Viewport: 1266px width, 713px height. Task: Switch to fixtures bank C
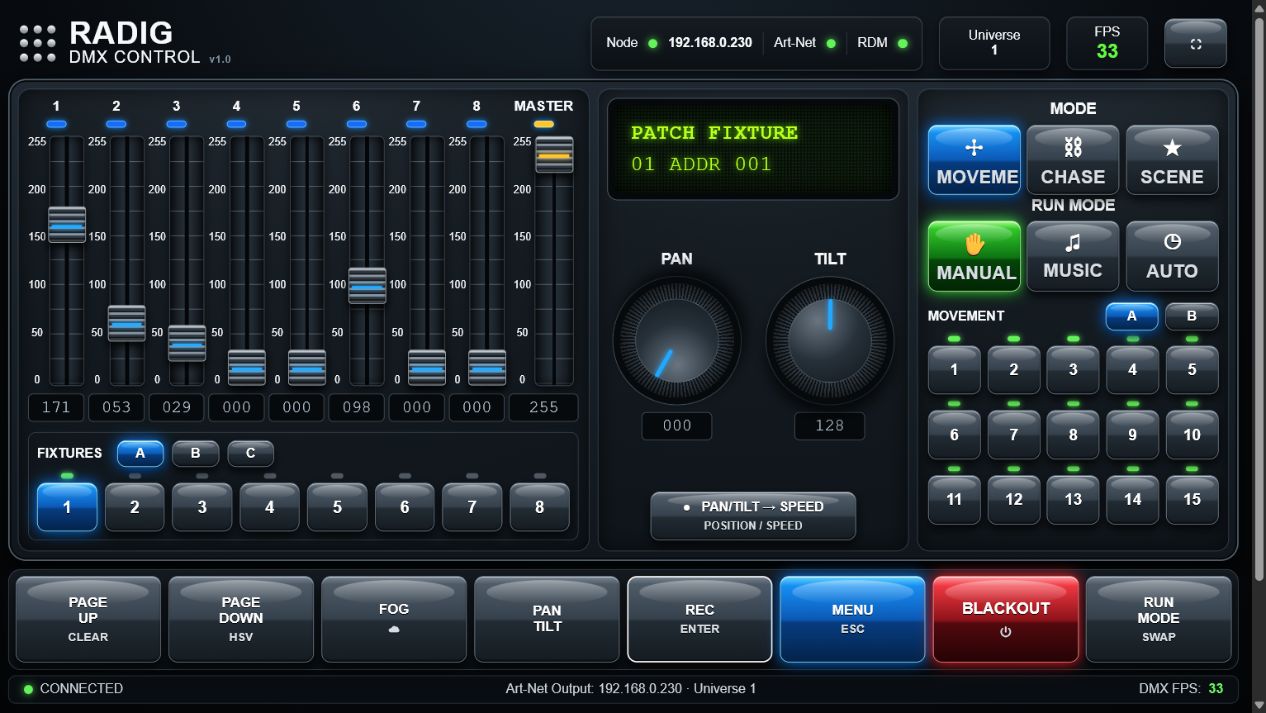(x=250, y=453)
